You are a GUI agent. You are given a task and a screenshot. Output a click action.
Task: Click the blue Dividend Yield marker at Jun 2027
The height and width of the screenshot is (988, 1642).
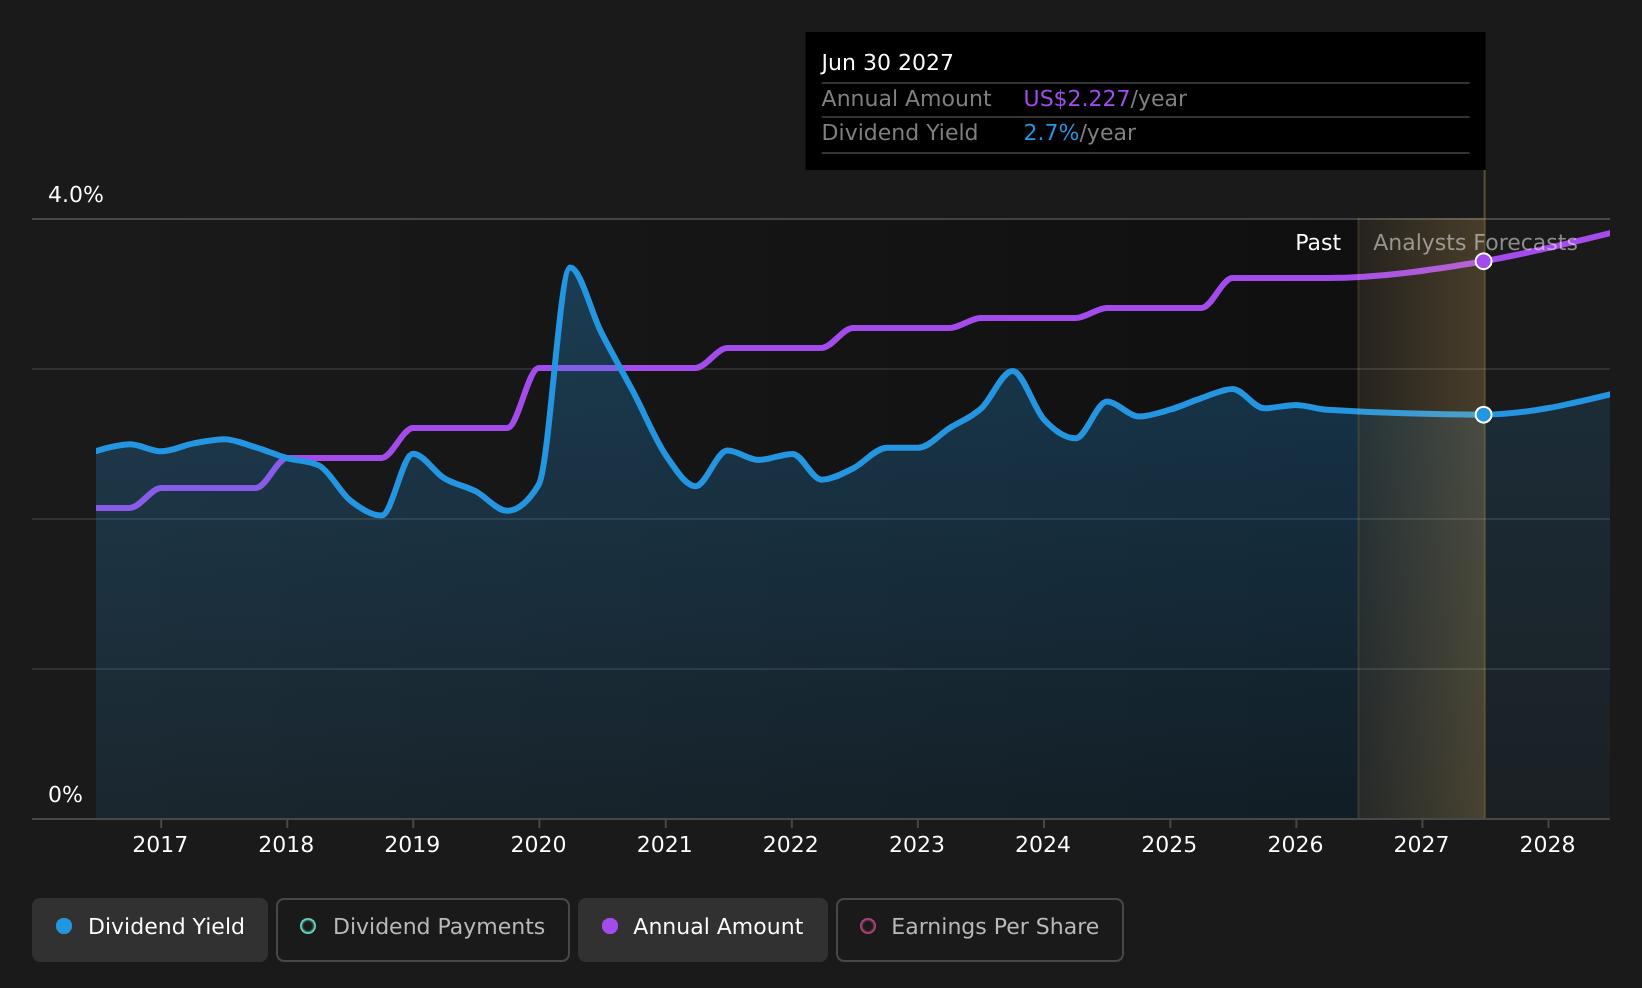coord(1484,414)
